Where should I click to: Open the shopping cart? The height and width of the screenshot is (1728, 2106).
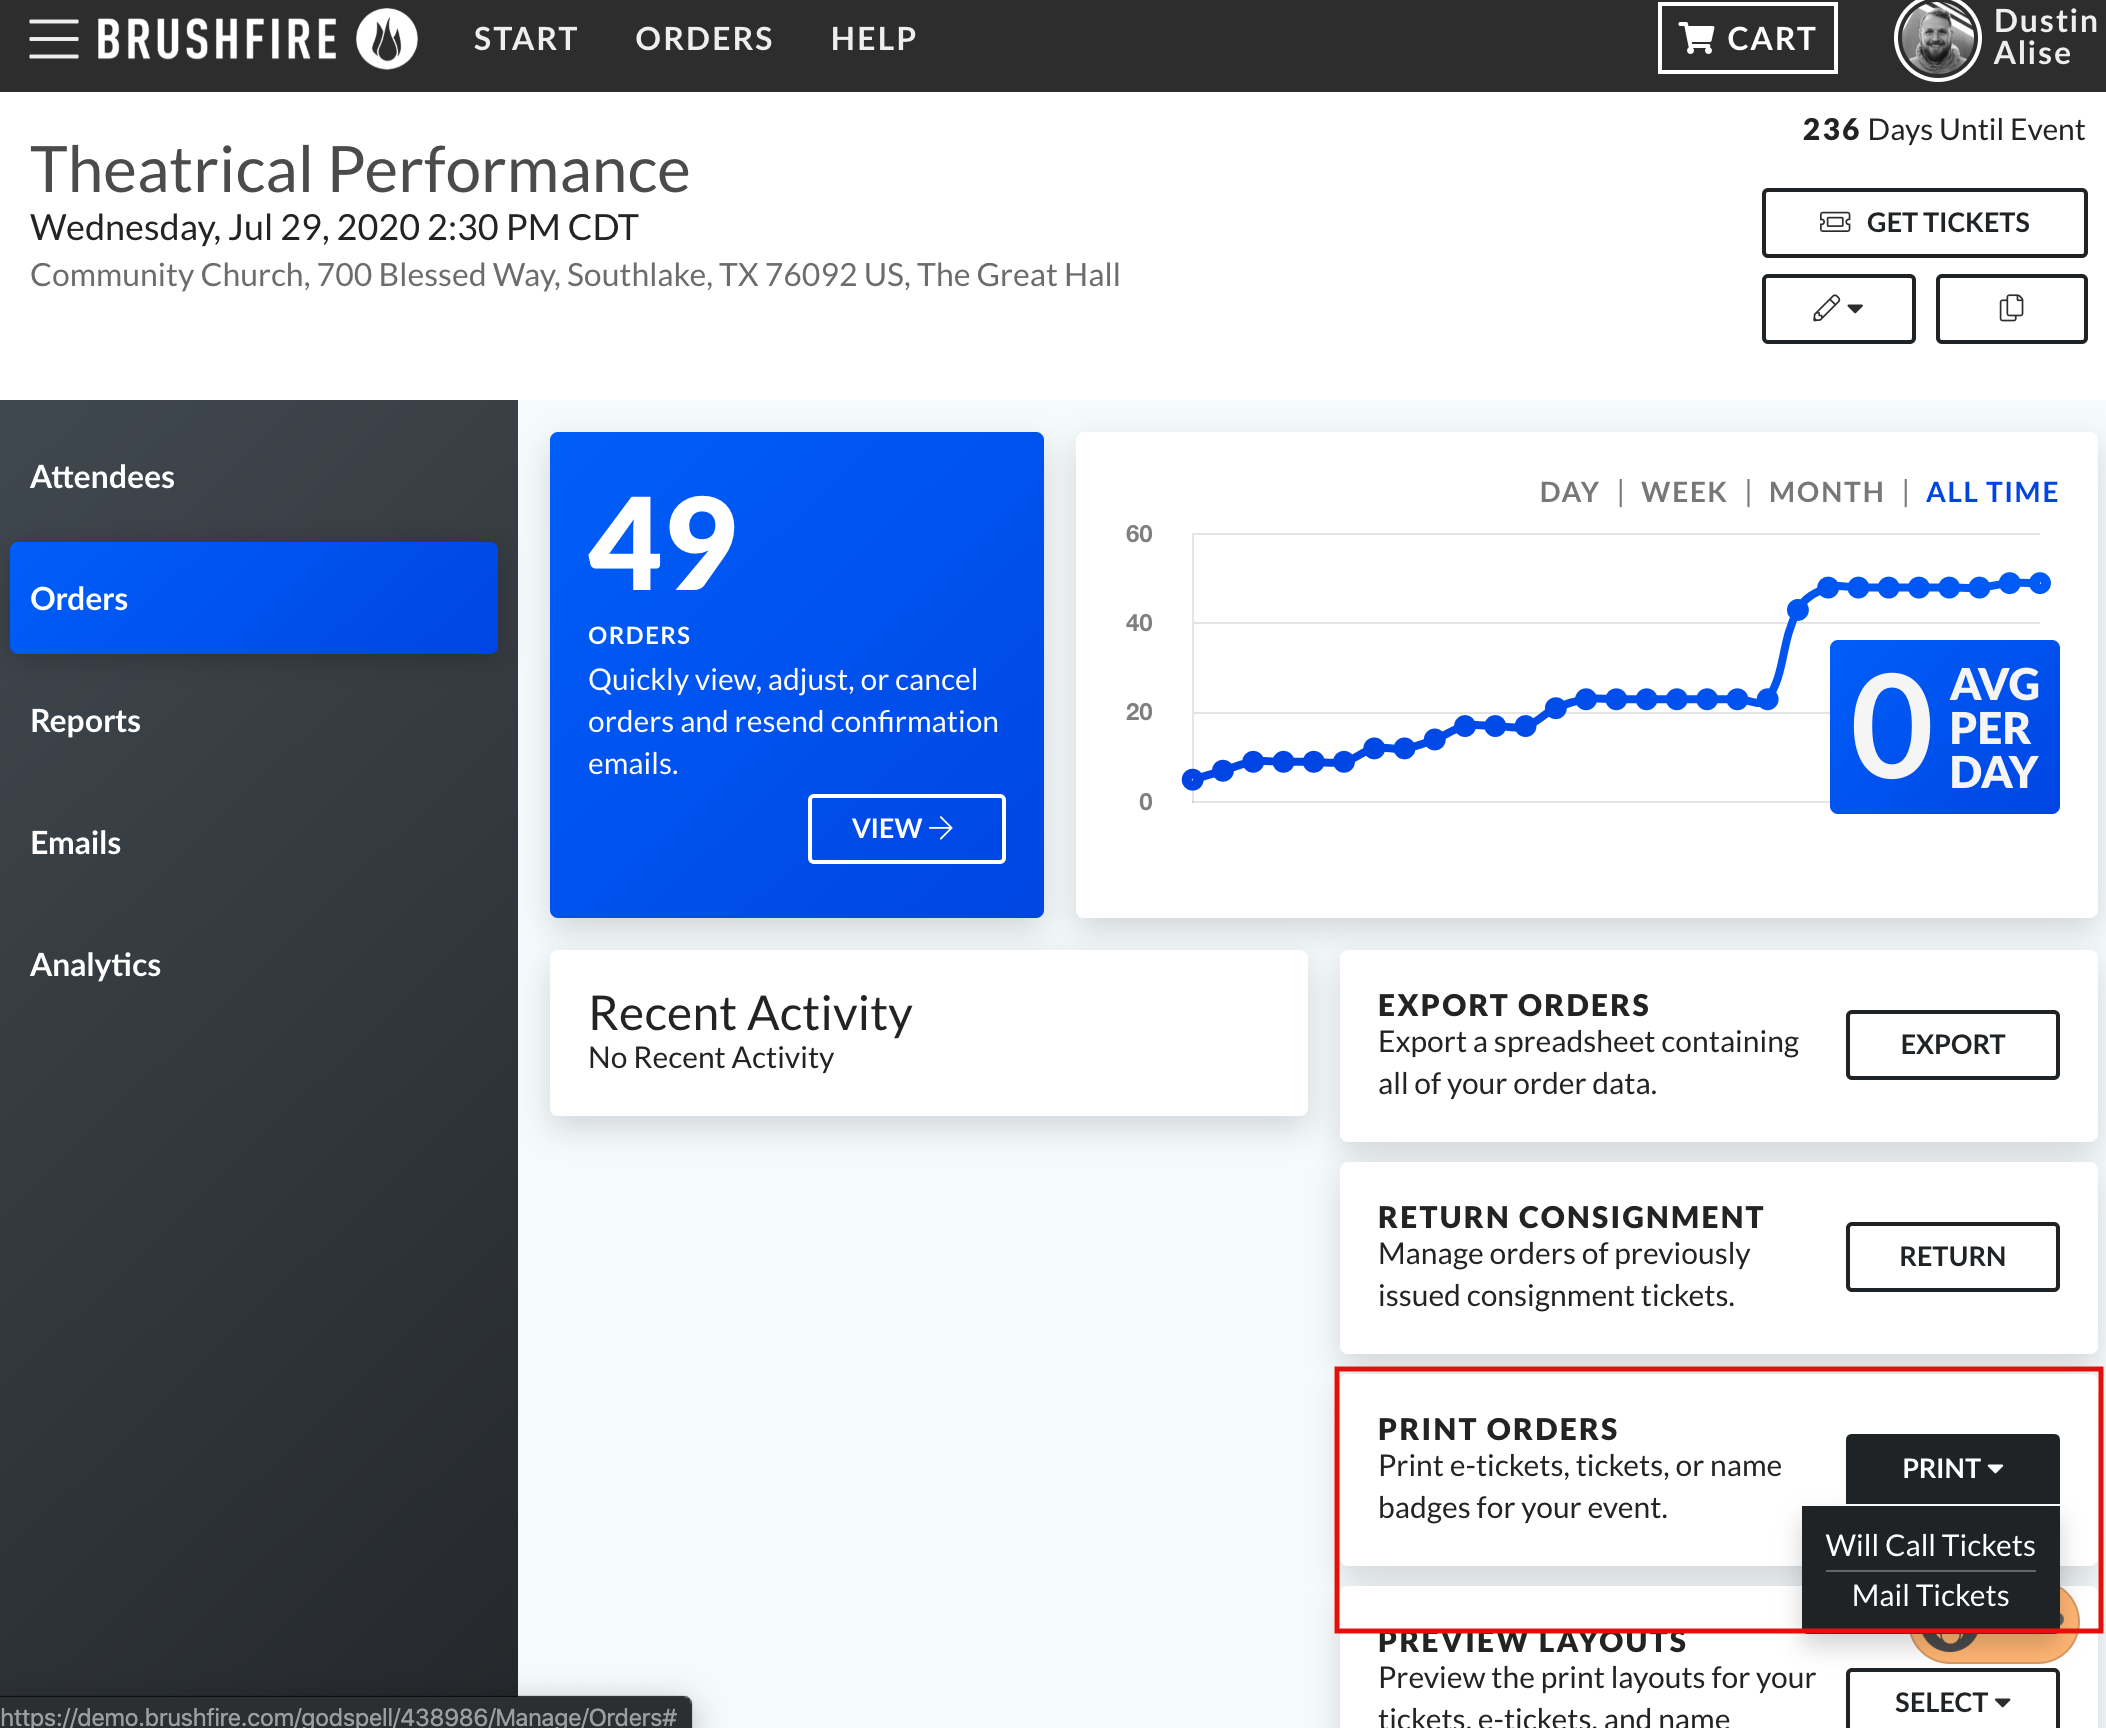tap(1747, 39)
